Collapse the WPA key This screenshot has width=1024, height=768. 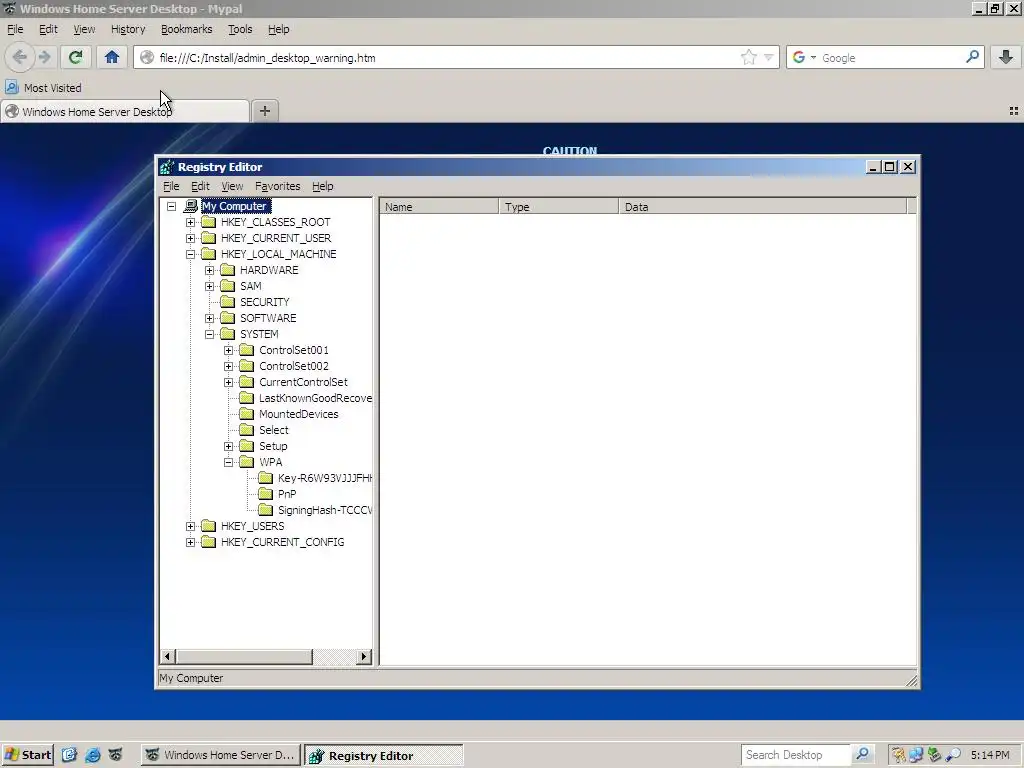point(228,462)
